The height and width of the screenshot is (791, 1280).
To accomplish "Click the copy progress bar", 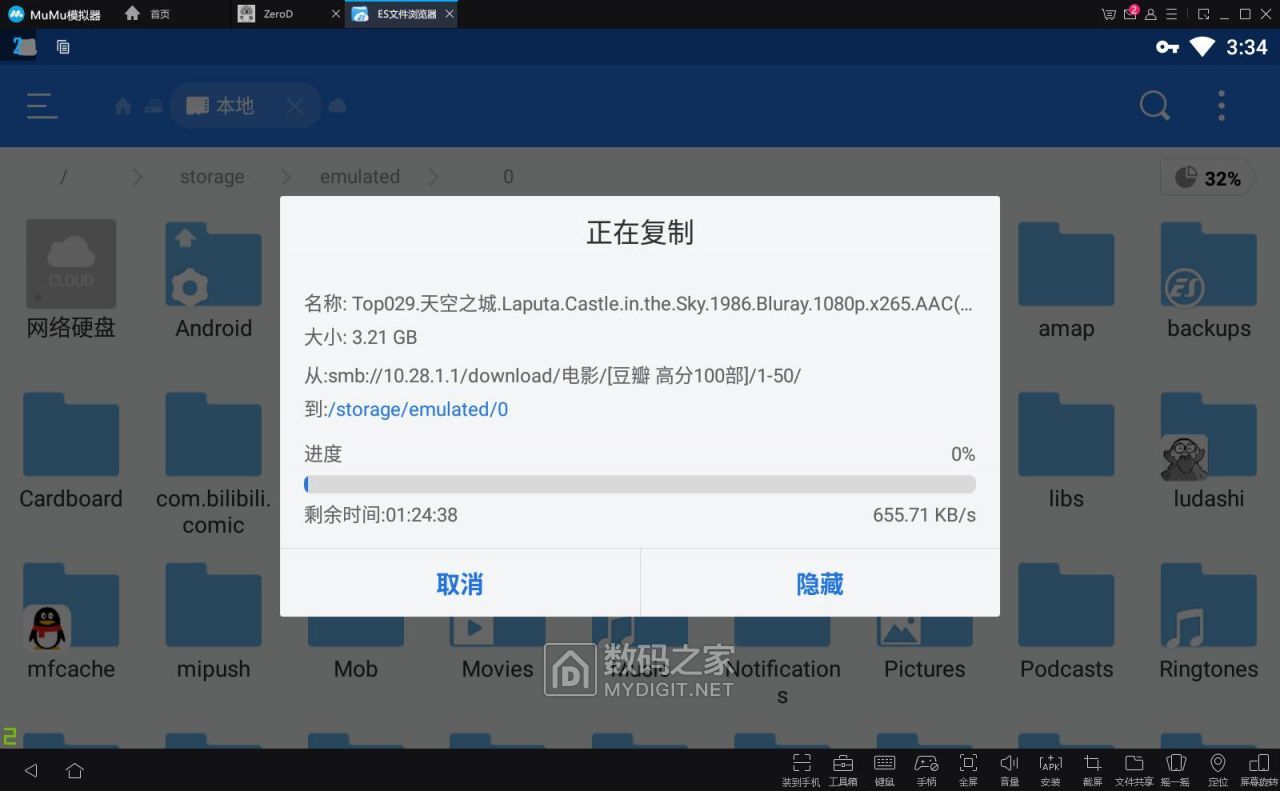I will (639, 485).
